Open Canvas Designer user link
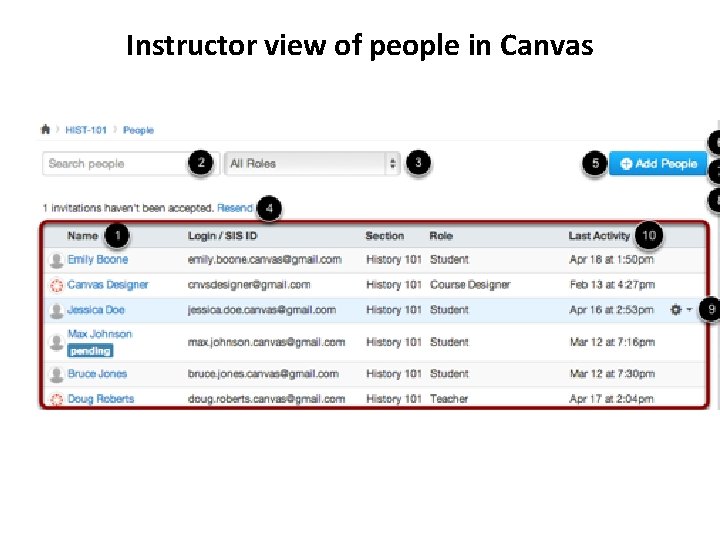This screenshot has width=720, height=540. [x=108, y=285]
